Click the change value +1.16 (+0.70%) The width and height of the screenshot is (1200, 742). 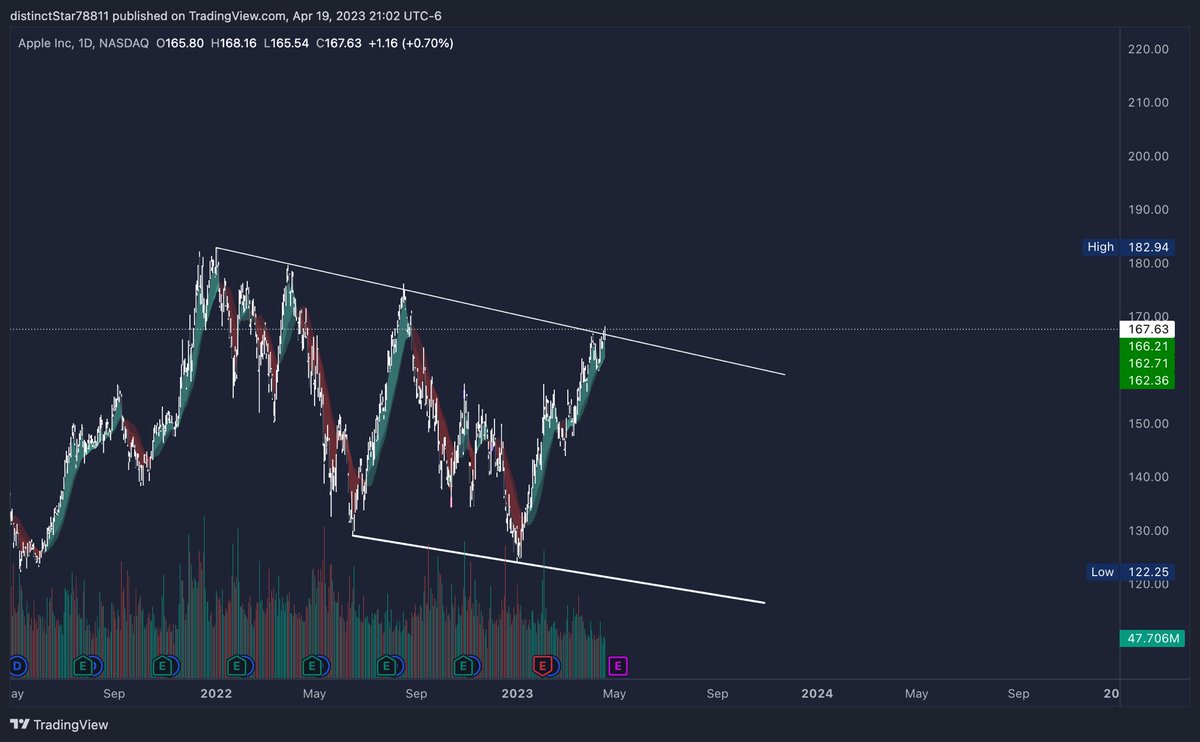pyautogui.click(x=410, y=43)
